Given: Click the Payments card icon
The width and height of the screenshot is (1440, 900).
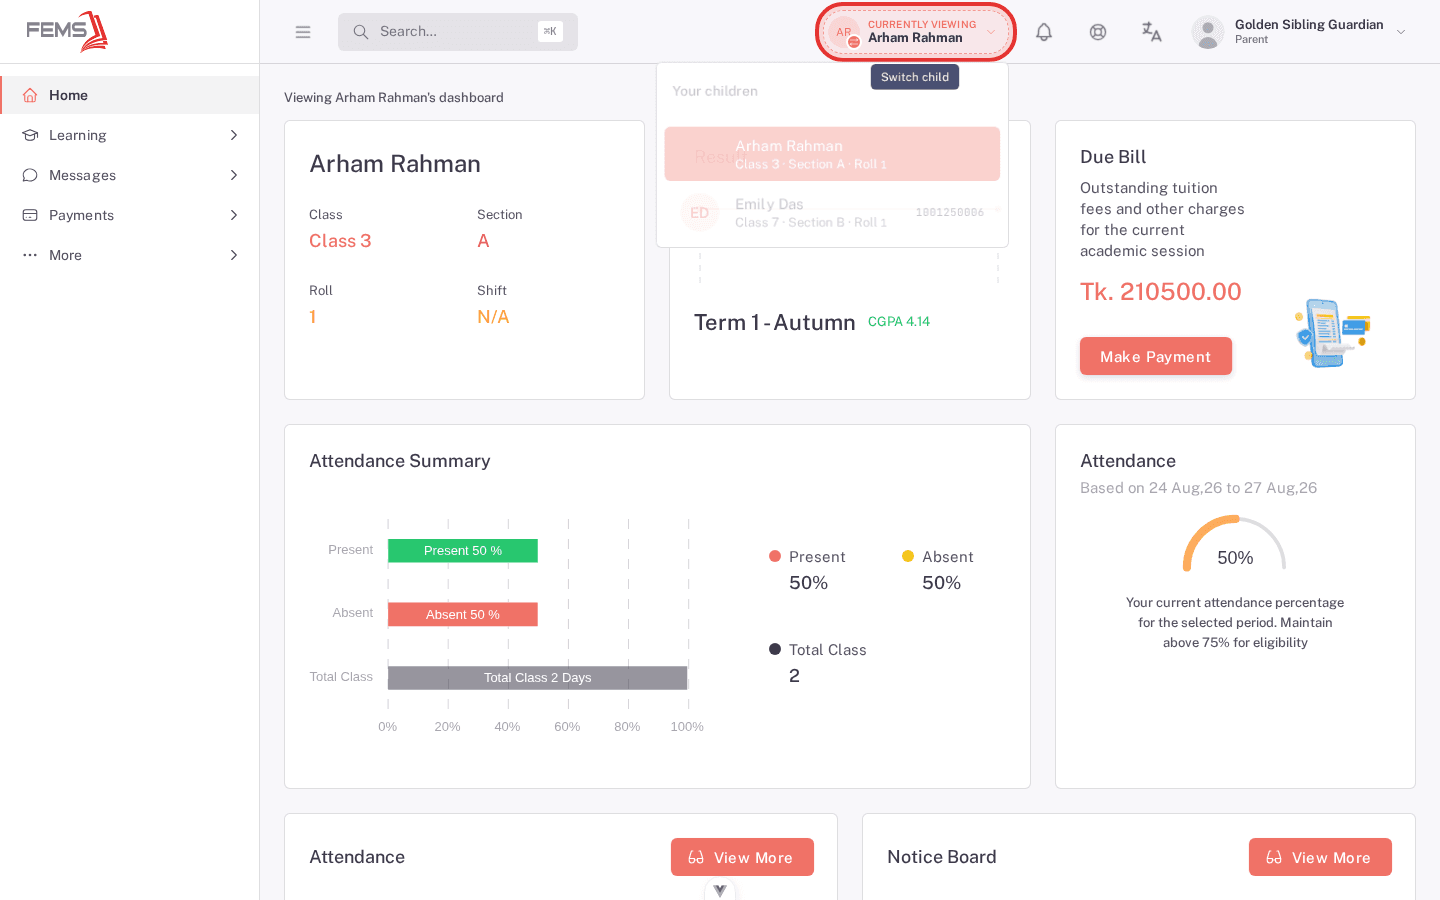Looking at the screenshot, I should tap(30, 215).
